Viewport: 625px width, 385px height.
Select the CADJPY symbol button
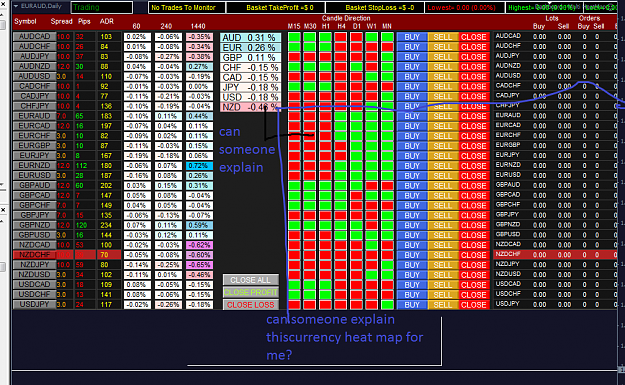[x=34, y=96]
